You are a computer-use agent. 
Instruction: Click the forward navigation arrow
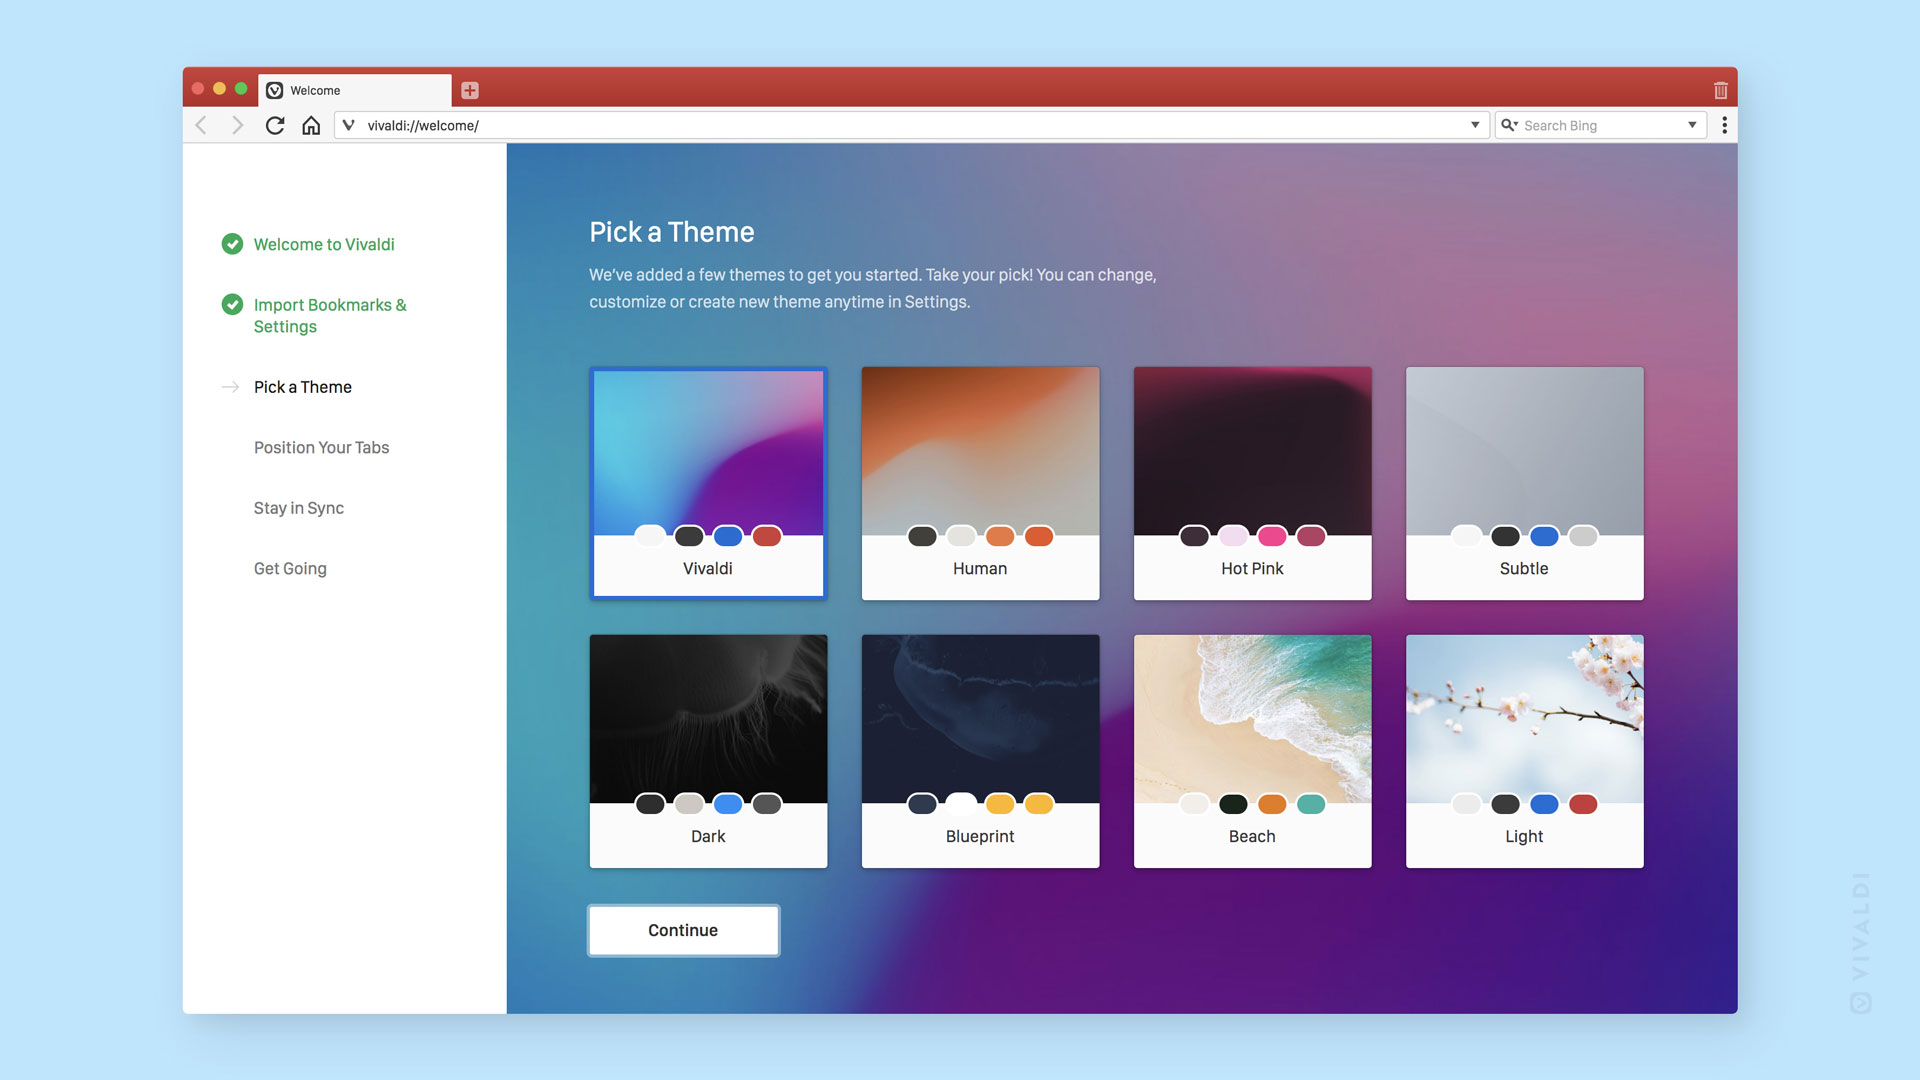click(x=239, y=124)
